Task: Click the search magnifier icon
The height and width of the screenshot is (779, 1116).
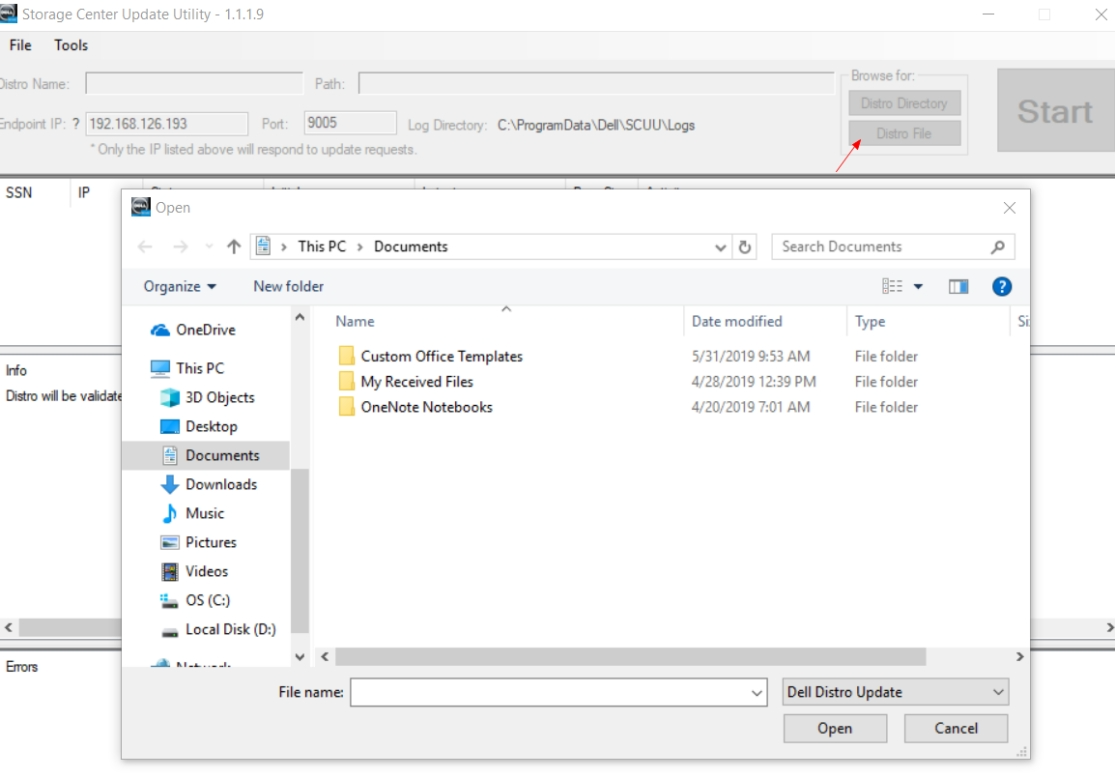Action: [x=998, y=247]
